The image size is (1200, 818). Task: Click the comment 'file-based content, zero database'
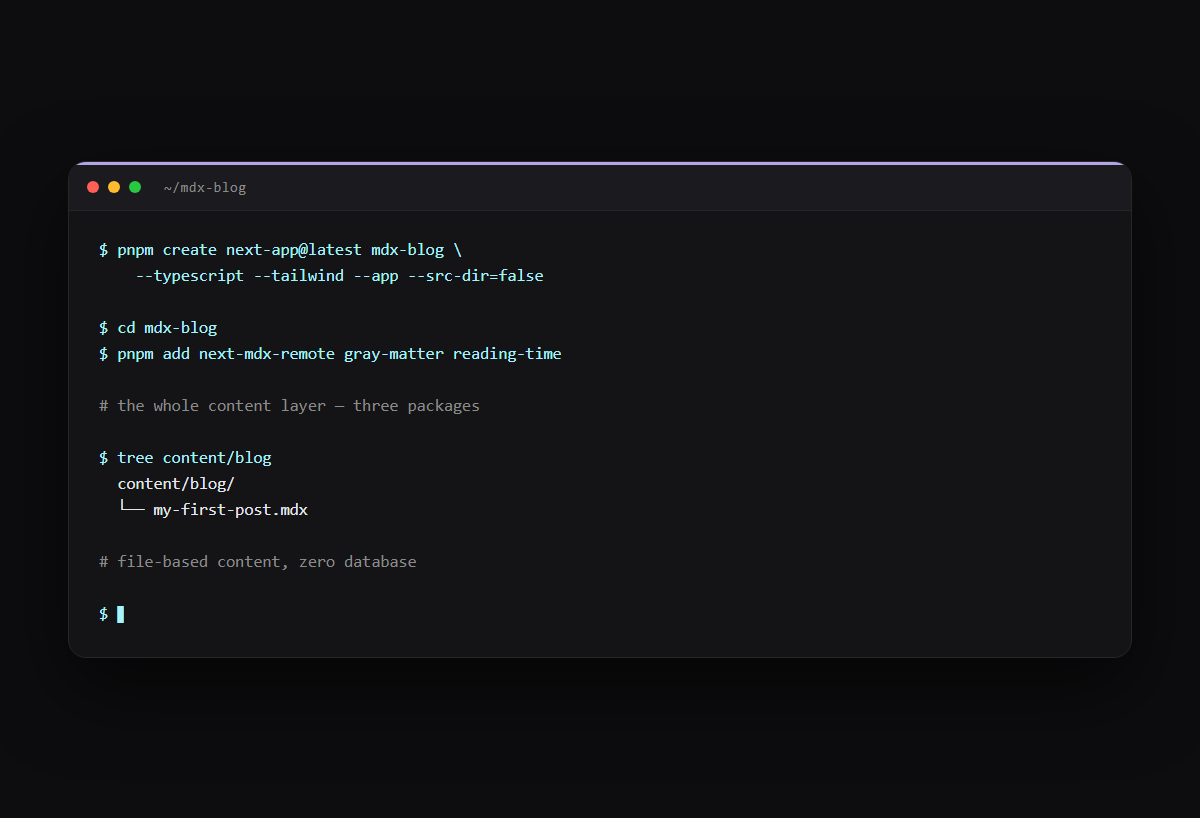(258, 561)
